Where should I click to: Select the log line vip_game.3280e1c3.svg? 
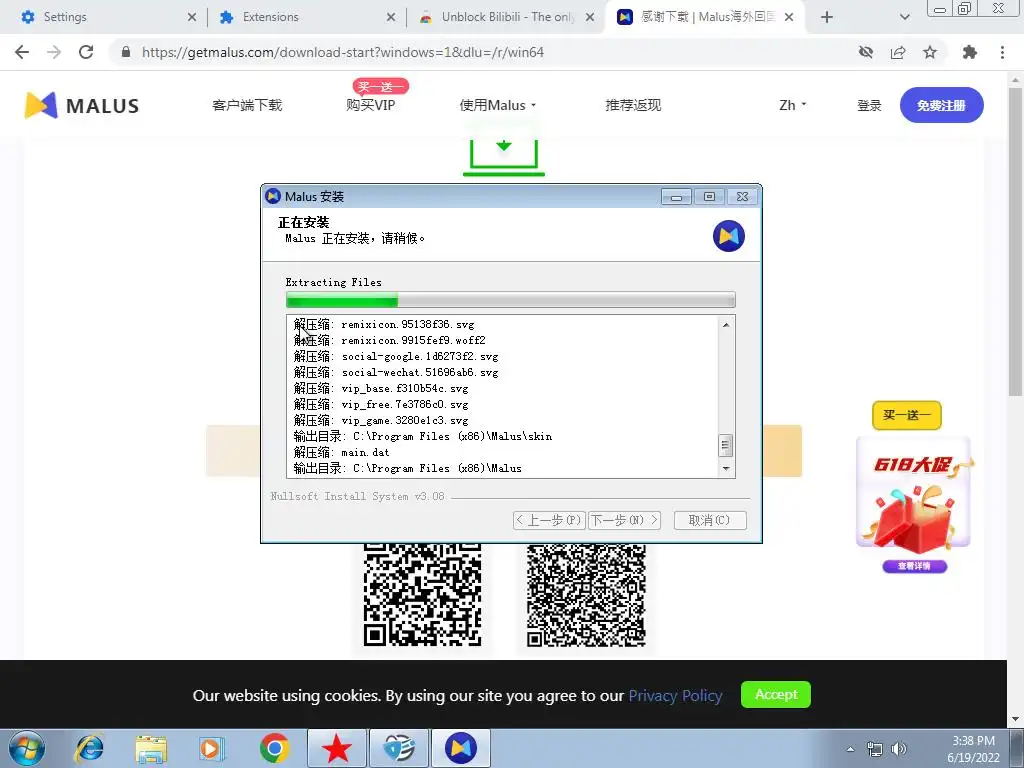tap(381, 421)
